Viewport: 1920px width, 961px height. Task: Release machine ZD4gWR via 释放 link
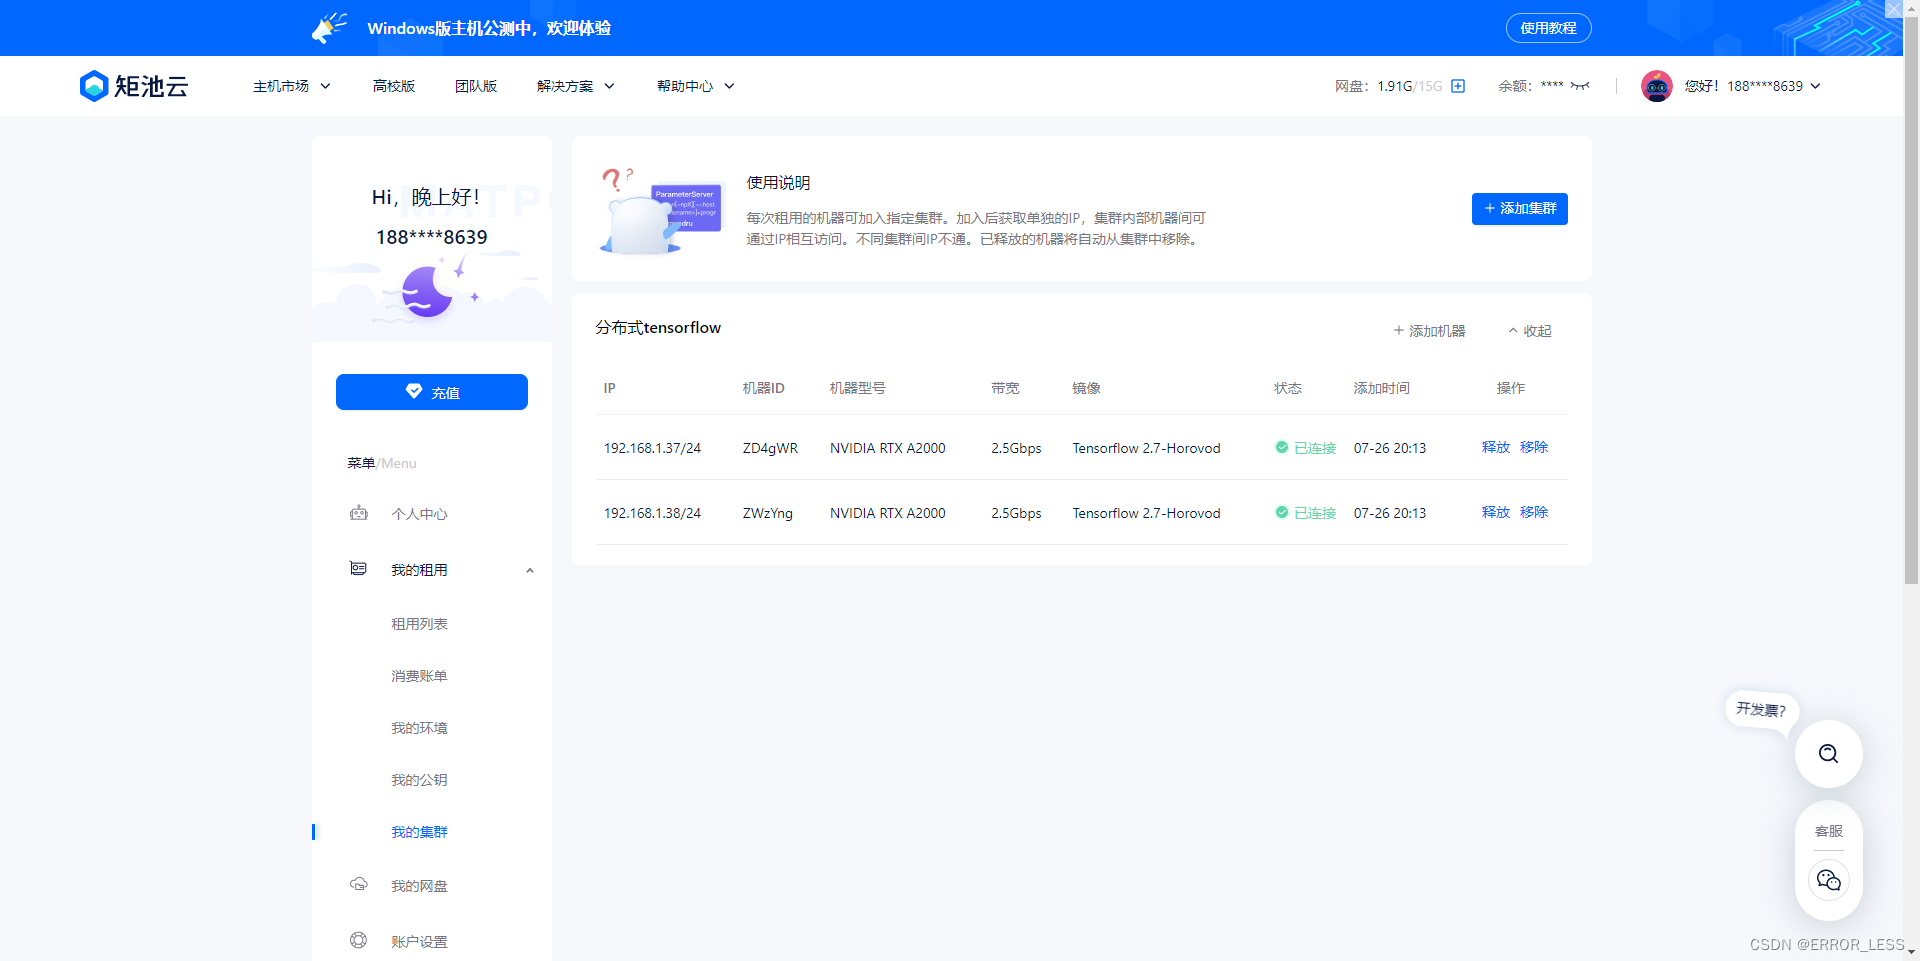1495,448
